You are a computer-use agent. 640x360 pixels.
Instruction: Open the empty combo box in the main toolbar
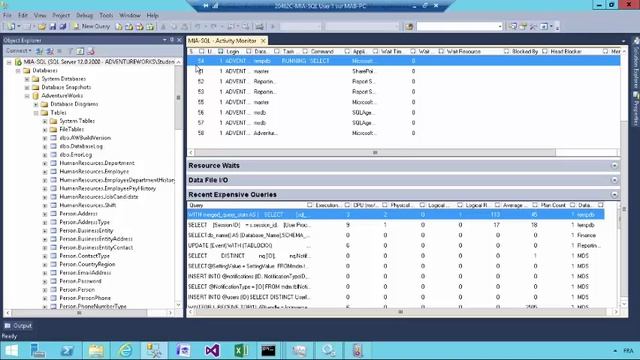point(460,27)
